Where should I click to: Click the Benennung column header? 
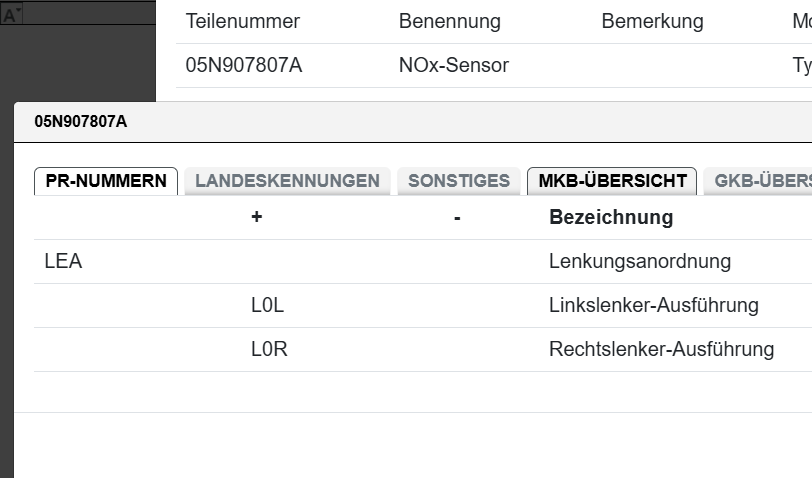[x=450, y=21]
